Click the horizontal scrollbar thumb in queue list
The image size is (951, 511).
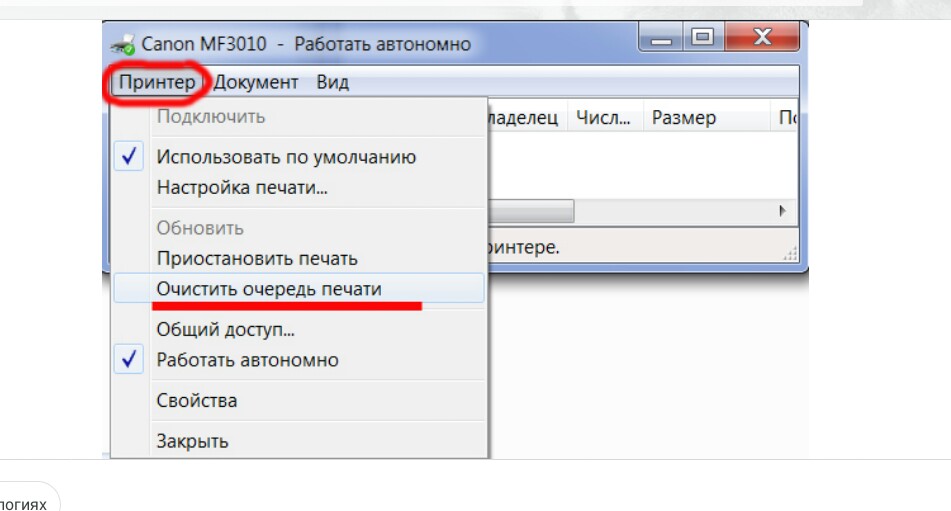pos(530,212)
